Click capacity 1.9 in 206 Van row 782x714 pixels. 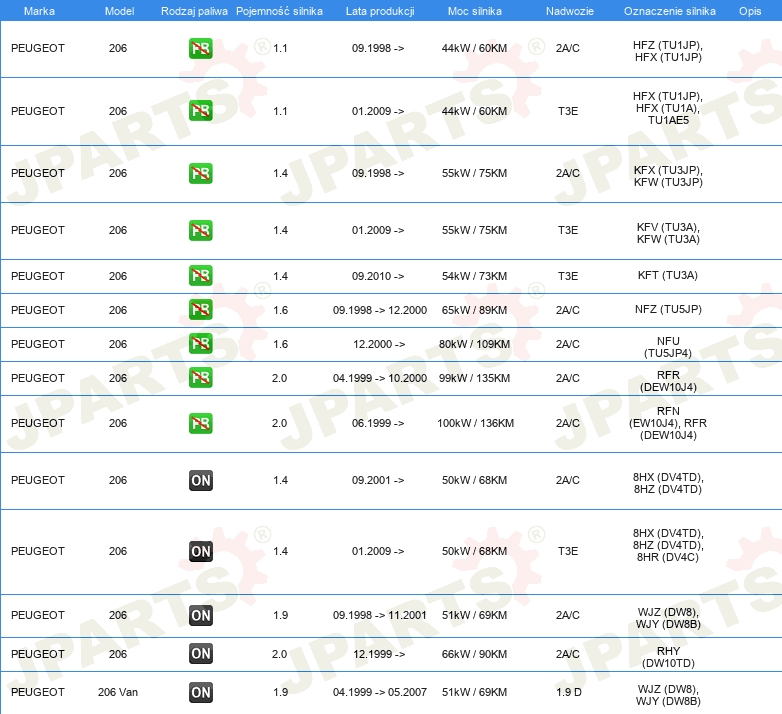pyautogui.click(x=280, y=692)
